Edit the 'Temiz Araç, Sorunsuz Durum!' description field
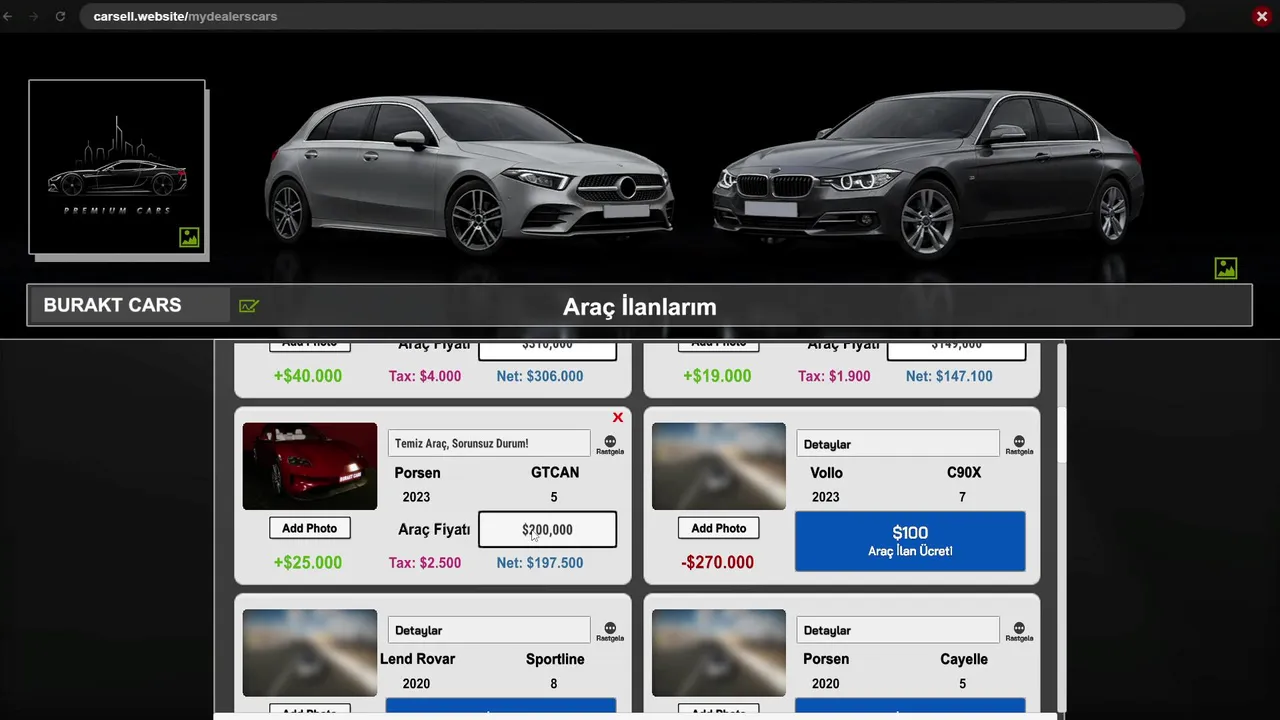 coord(489,443)
